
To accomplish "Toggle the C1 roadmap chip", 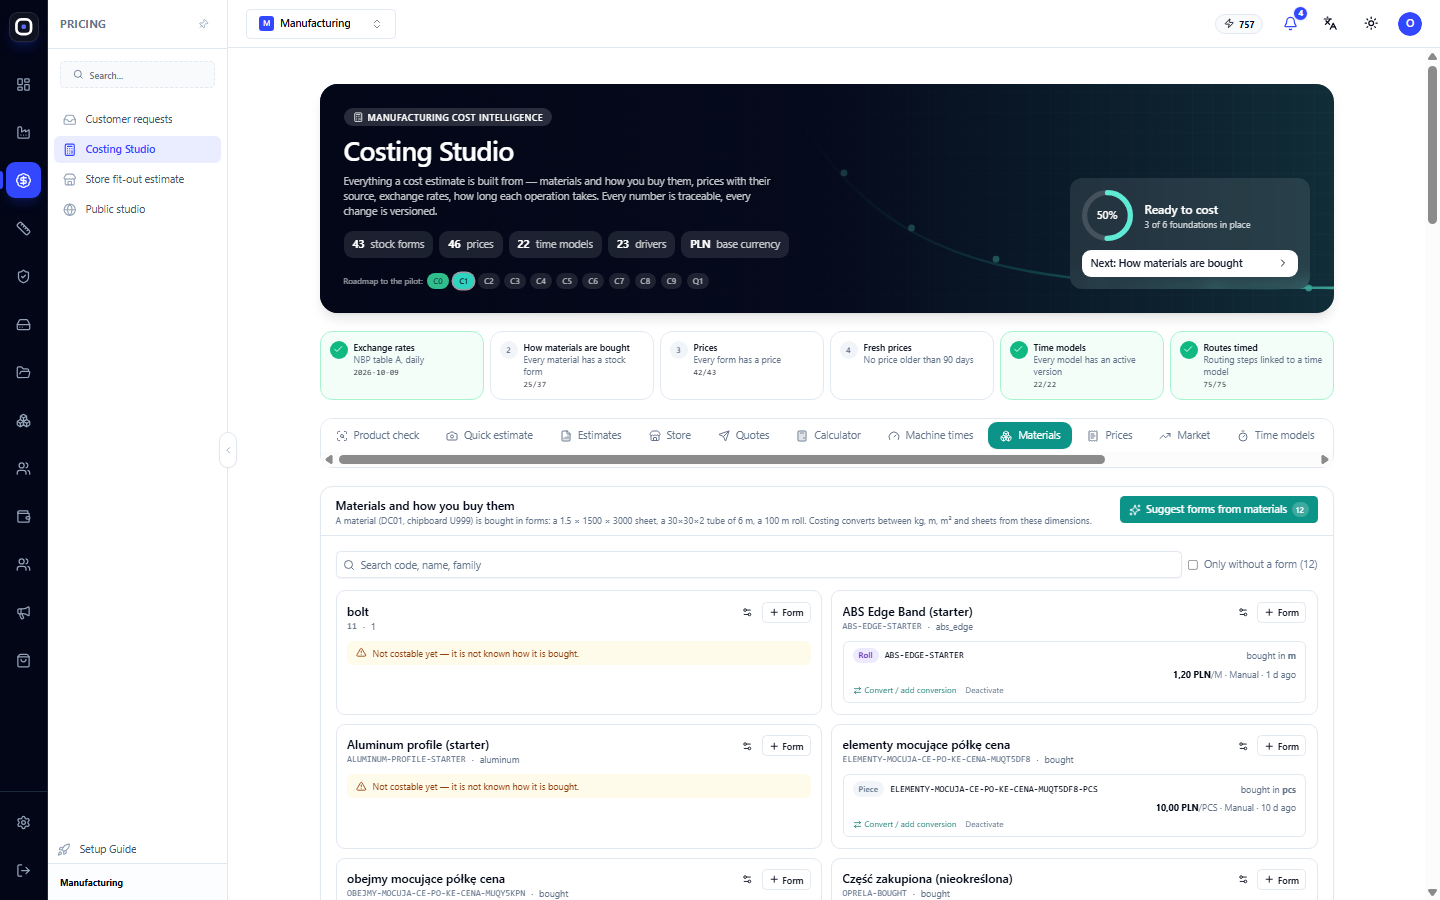I will point(463,281).
